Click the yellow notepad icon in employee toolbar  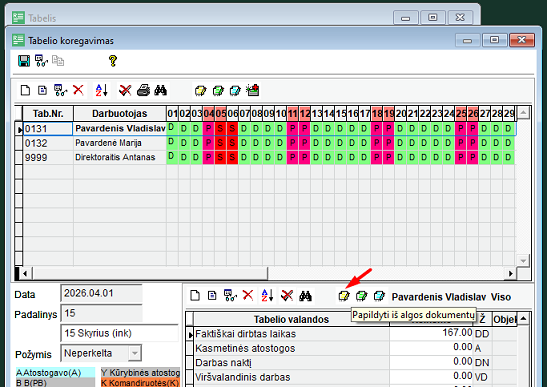[x=200, y=91]
